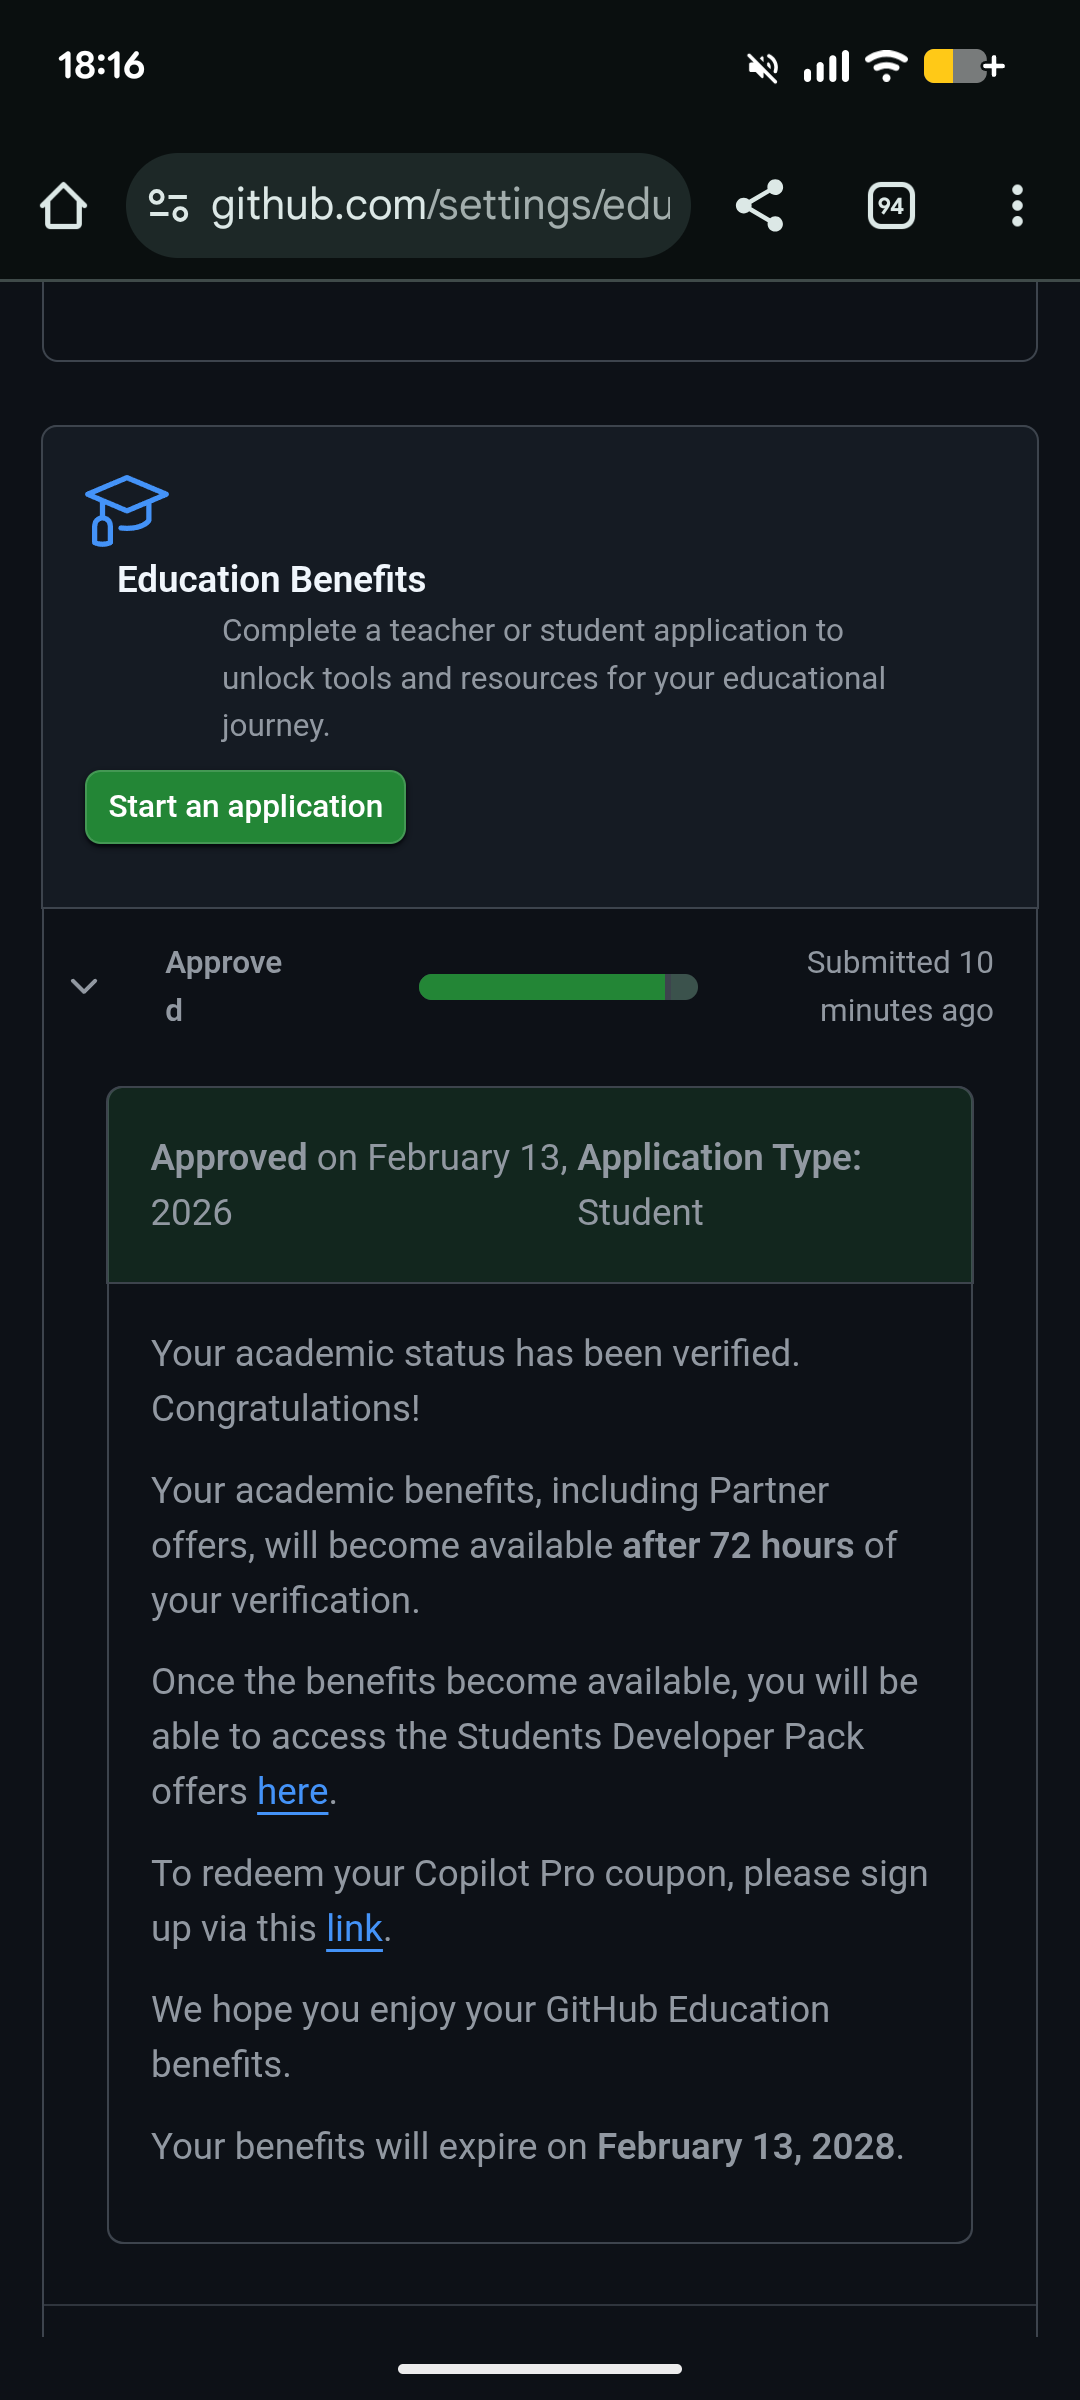Viewport: 1080px width, 2400px height.
Task: Tap the bottom gesture navigation bar
Action: (540, 2368)
